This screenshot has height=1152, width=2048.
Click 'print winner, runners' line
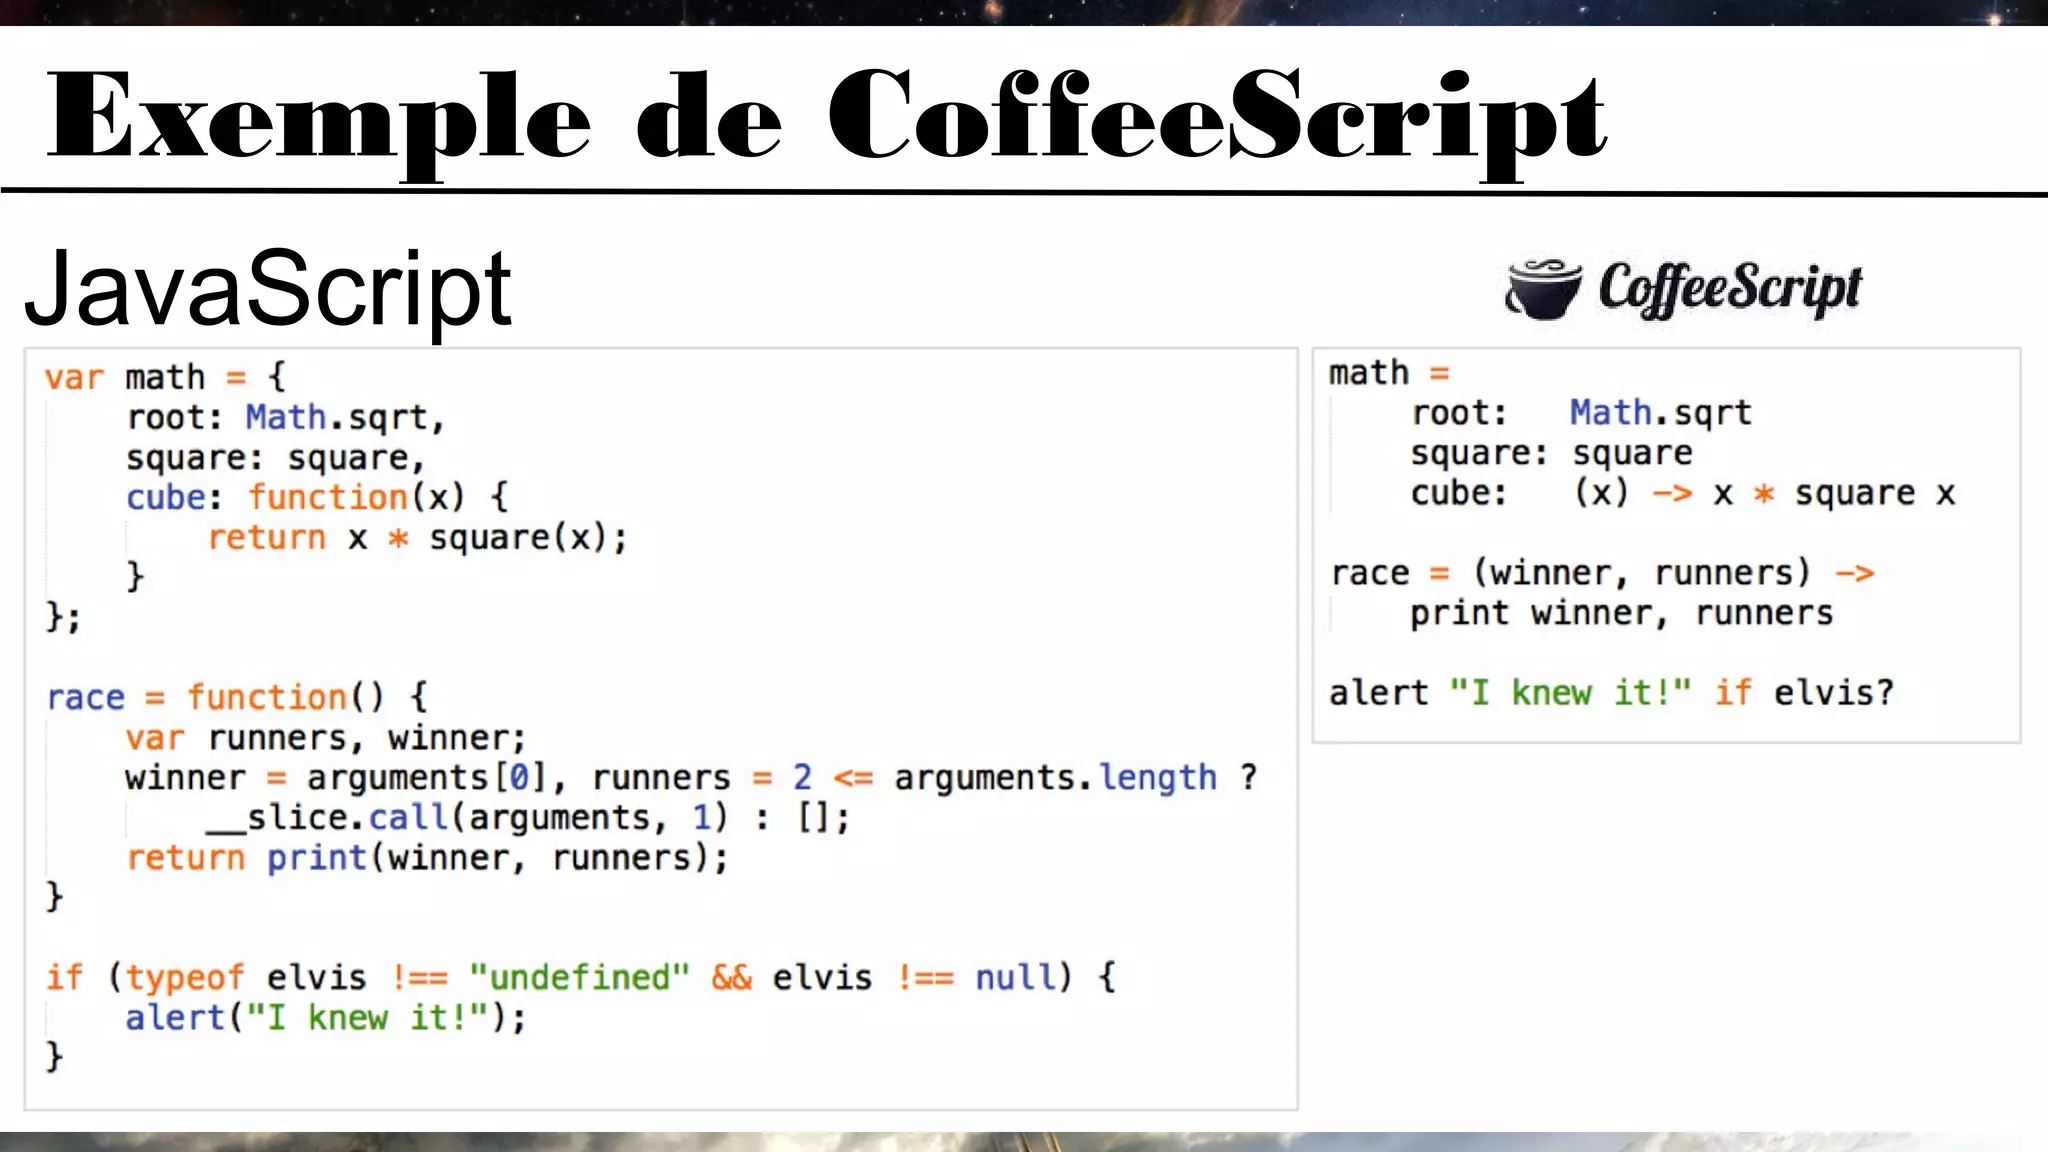point(1622,613)
